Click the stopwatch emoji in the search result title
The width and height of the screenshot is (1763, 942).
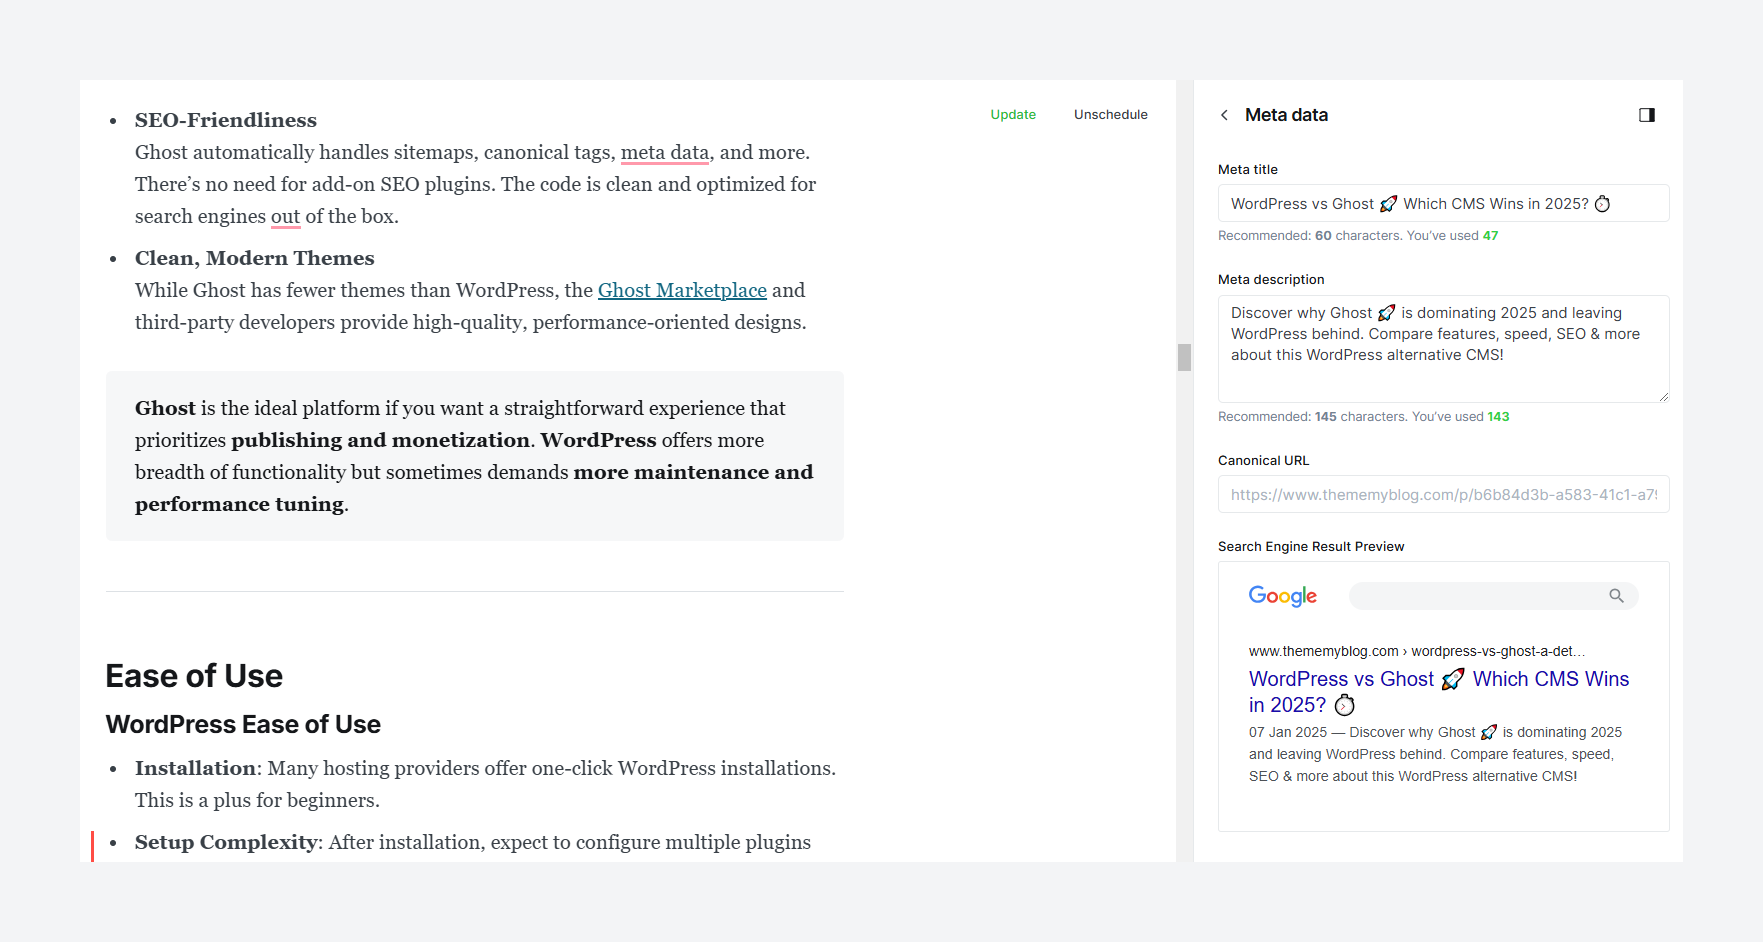(x=1345, y=705)
